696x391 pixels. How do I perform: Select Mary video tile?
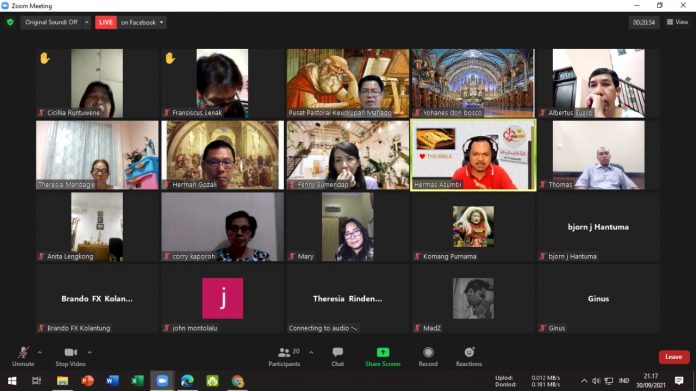348,227
